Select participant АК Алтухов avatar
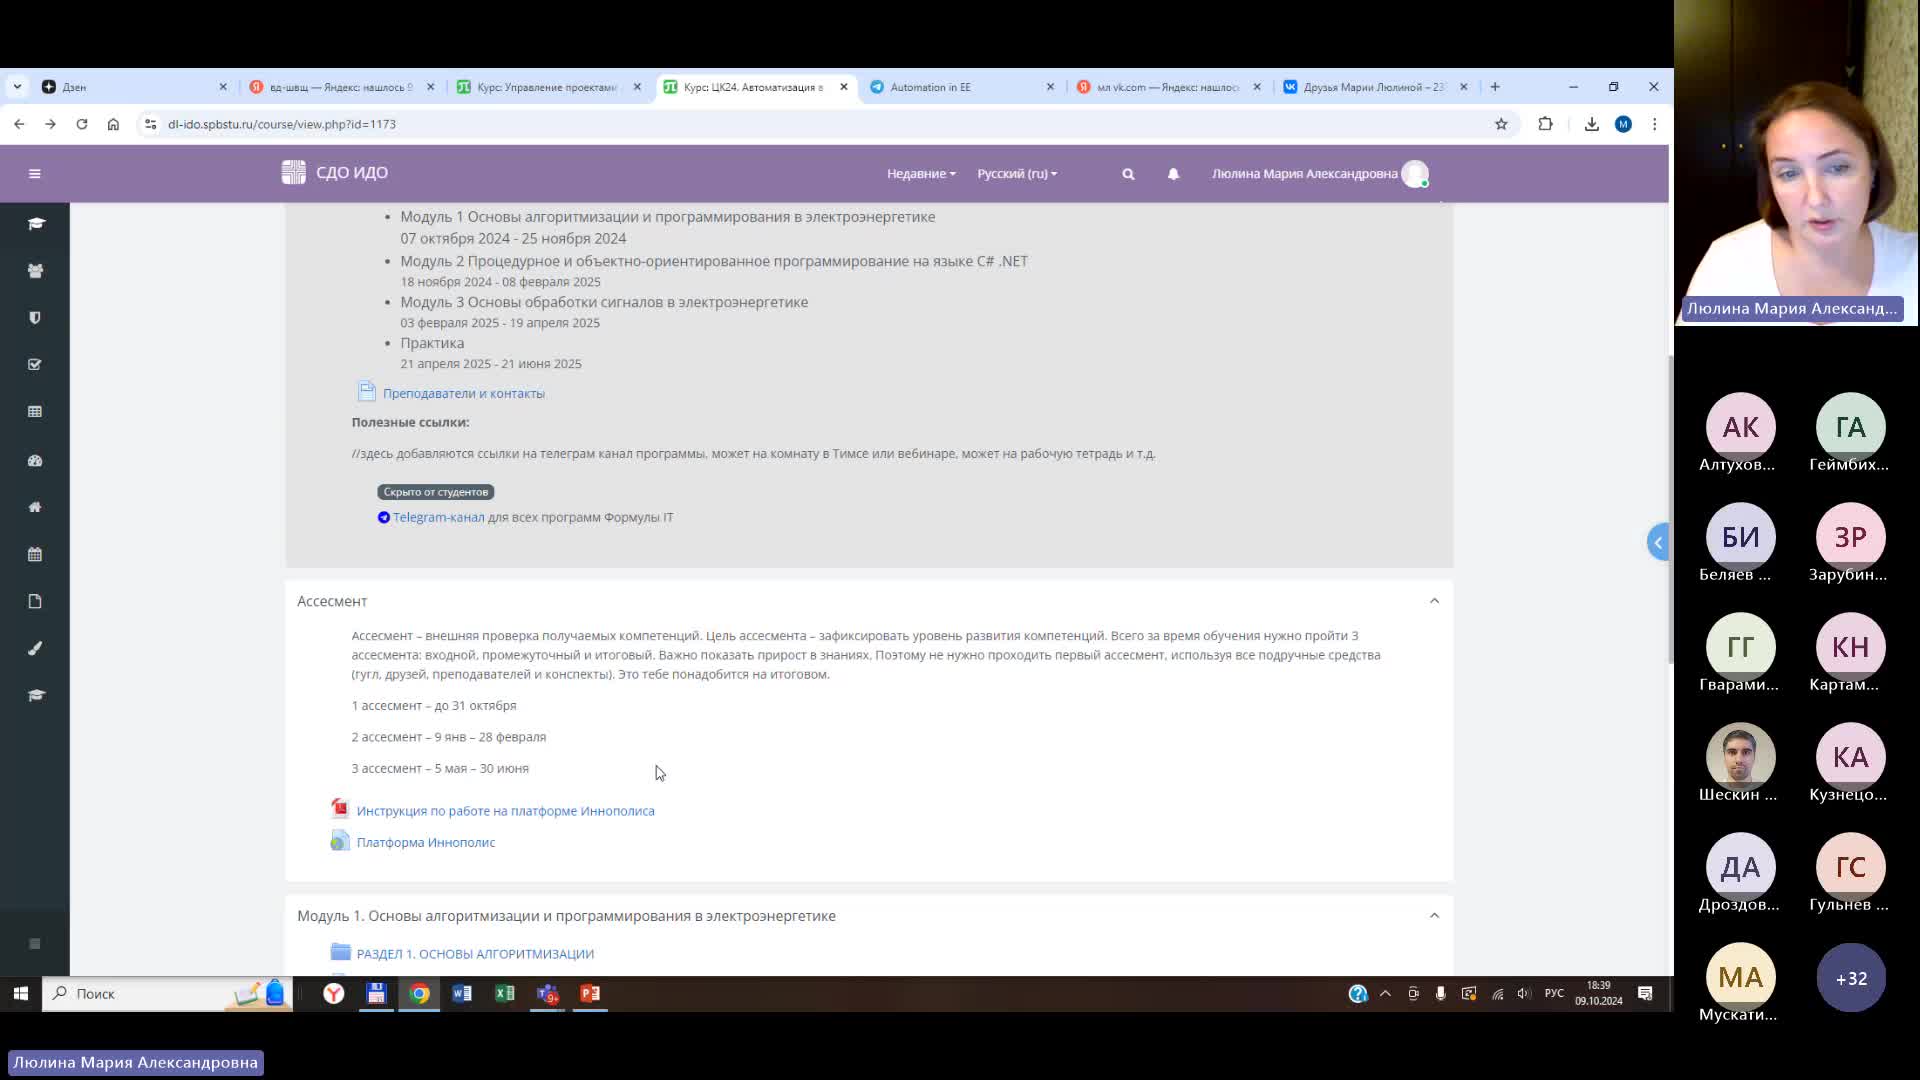Screen dimensions: 1920x1080 1740,427
